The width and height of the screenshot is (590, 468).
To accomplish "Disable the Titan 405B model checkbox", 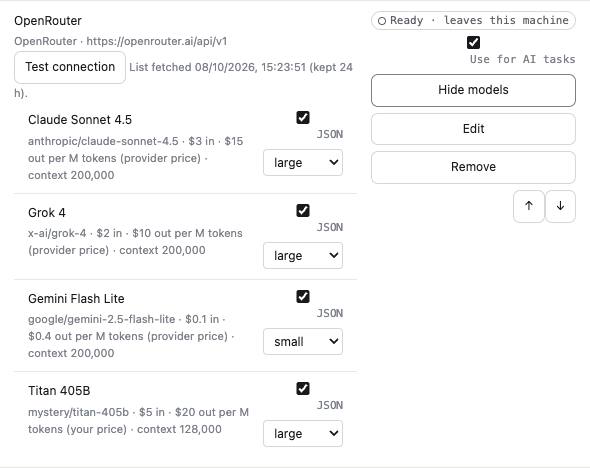I will (303, 389).
